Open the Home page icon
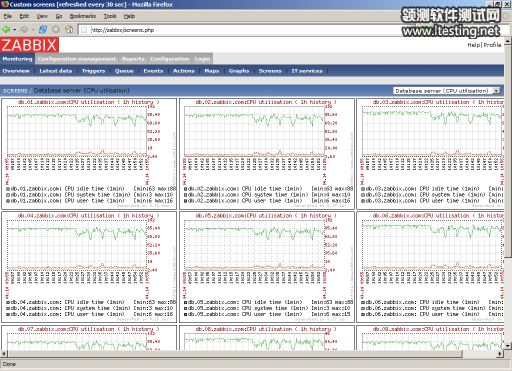Viewport: 512px width, 371px height. 69,30
